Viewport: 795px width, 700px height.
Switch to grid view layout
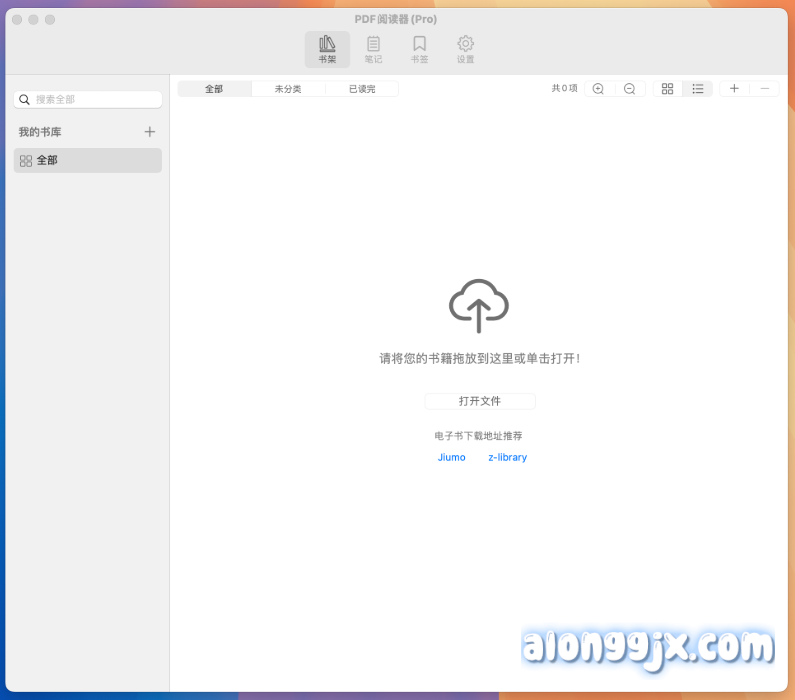point(667,89)
